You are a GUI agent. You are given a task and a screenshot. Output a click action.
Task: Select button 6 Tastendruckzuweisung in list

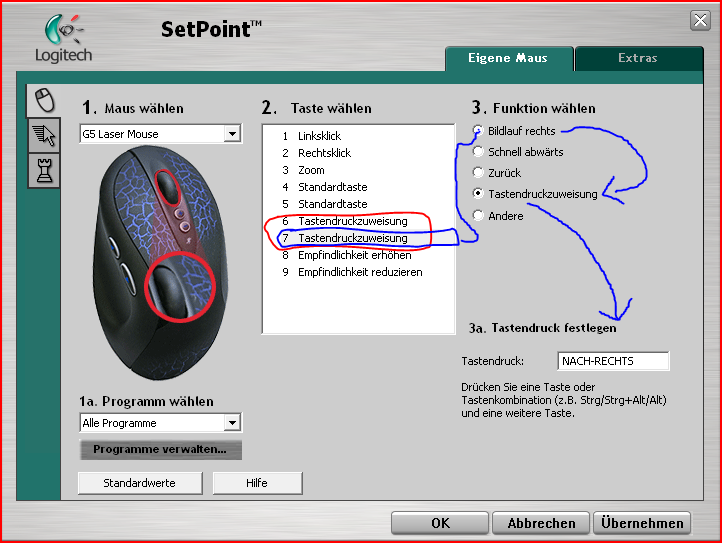358,221
